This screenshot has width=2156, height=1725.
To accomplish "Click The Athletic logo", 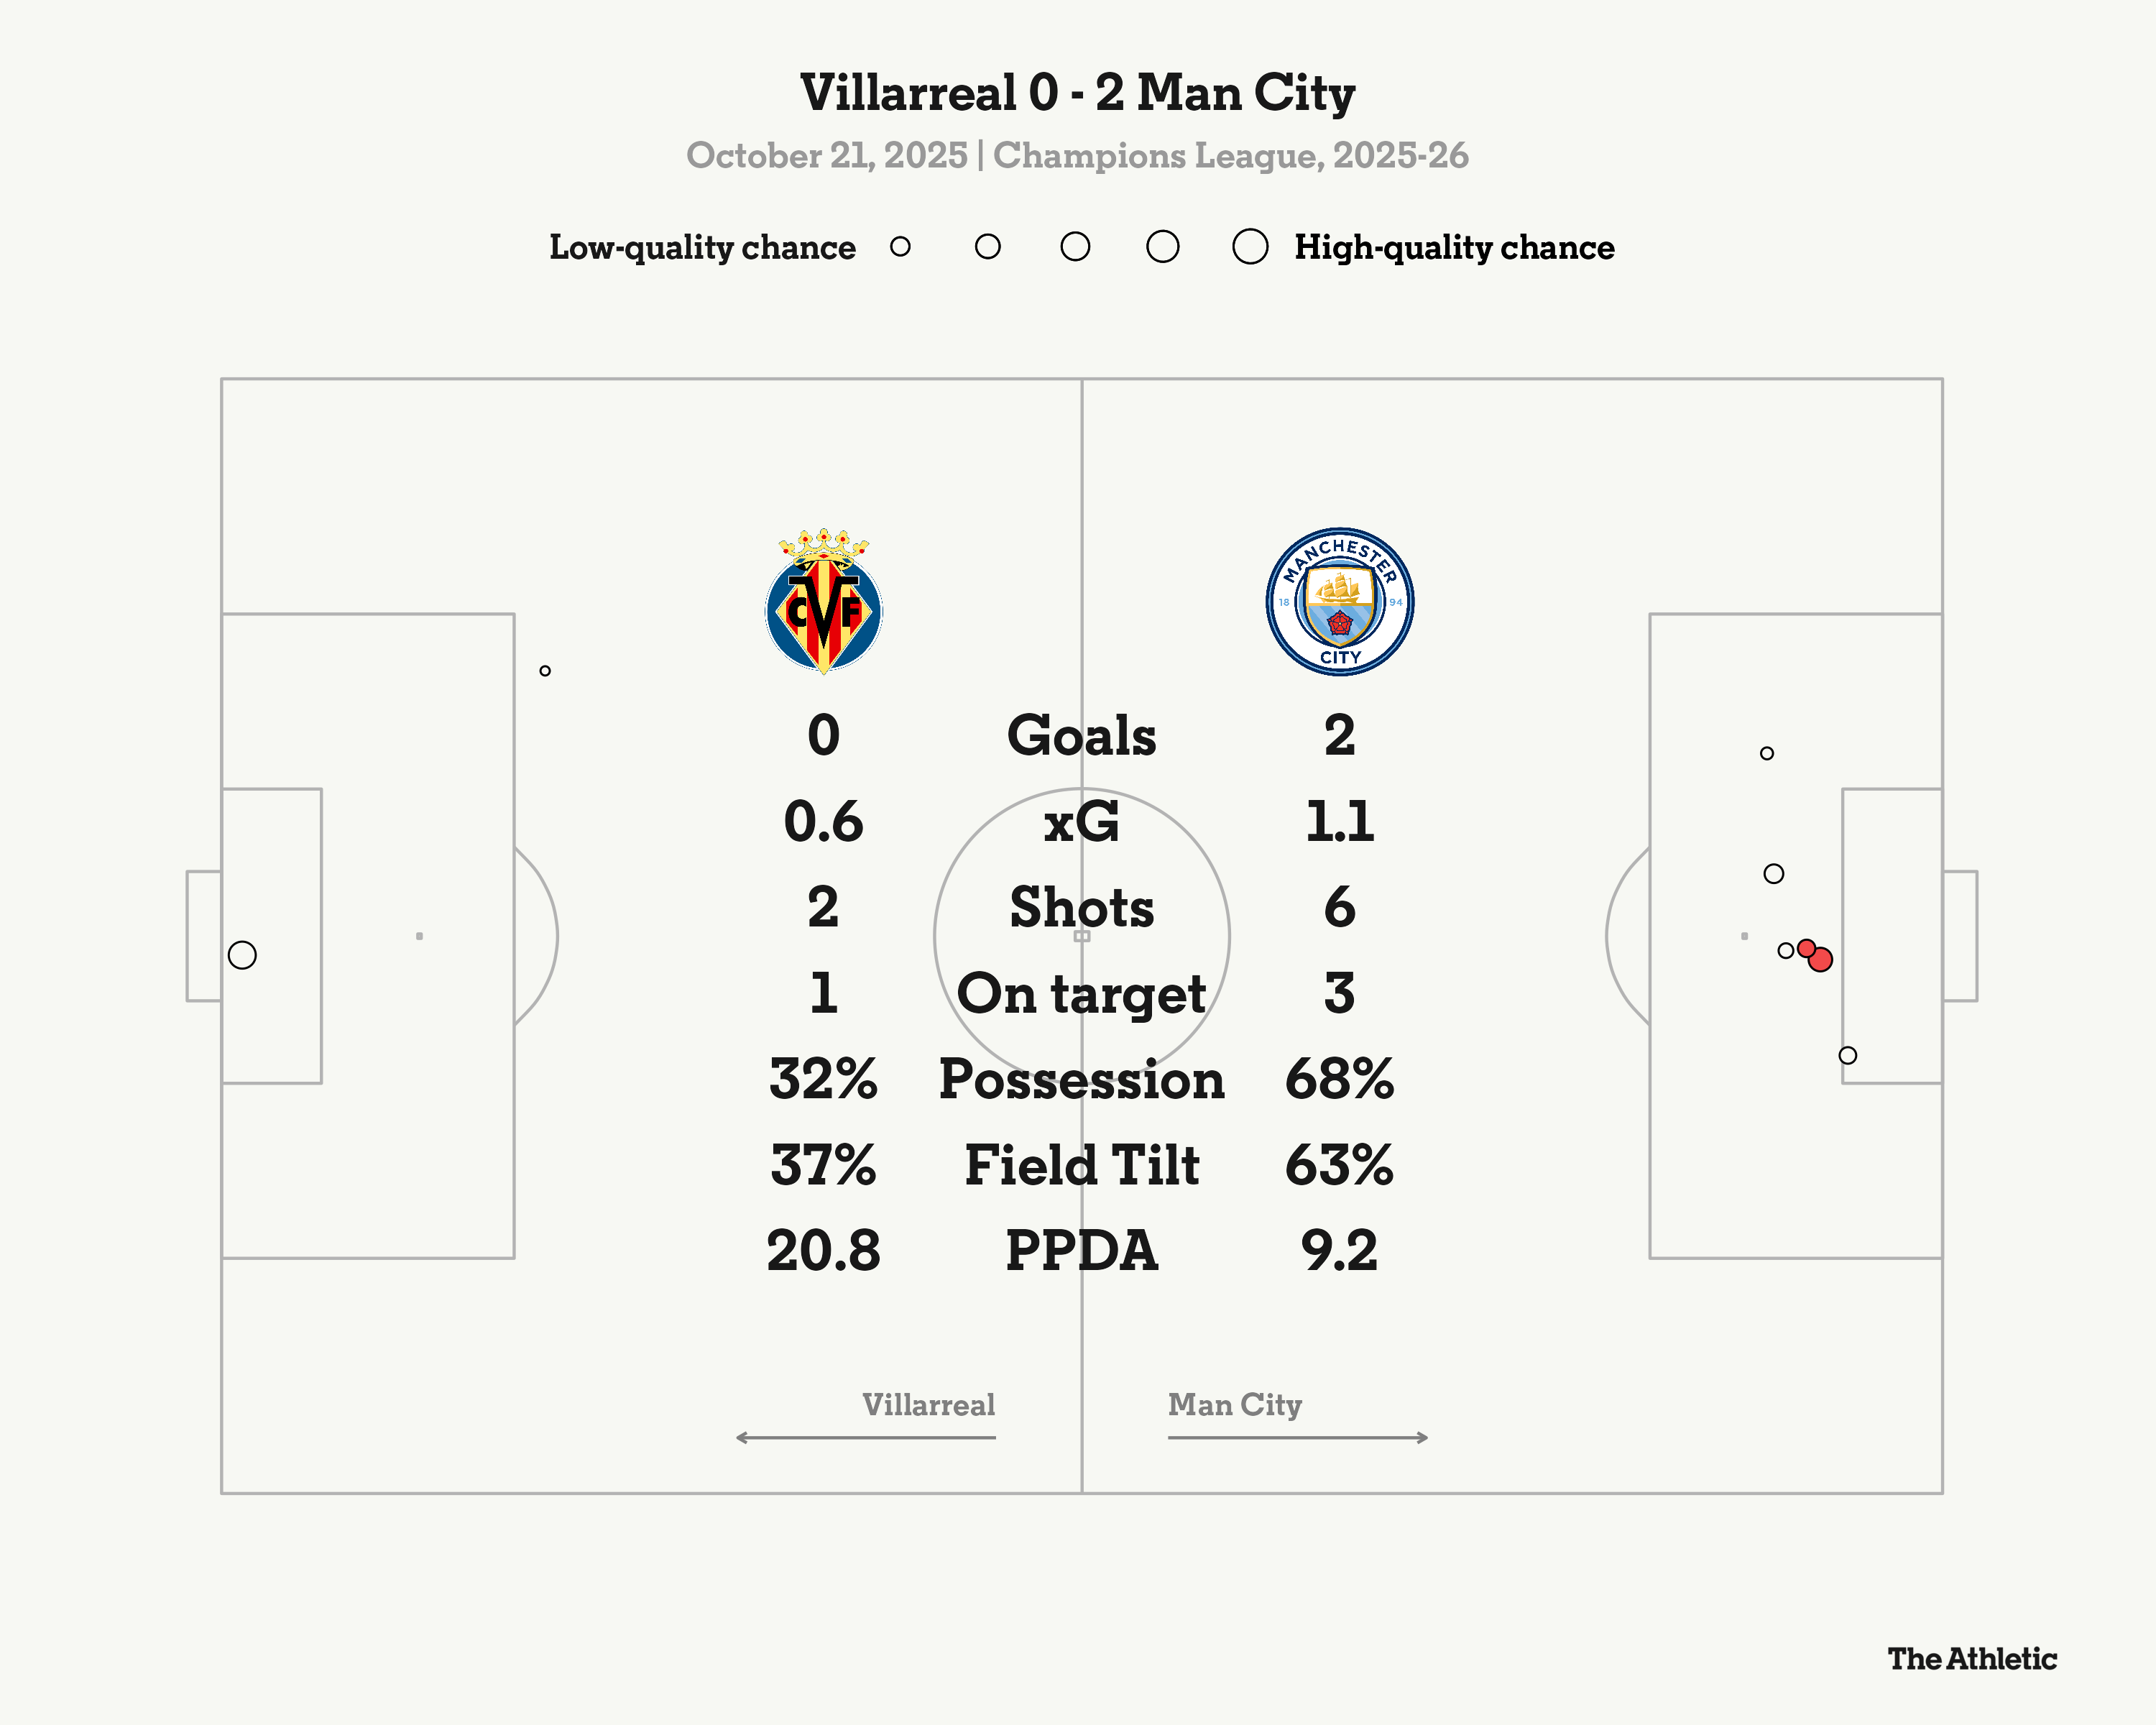I will [1972, 1659].
